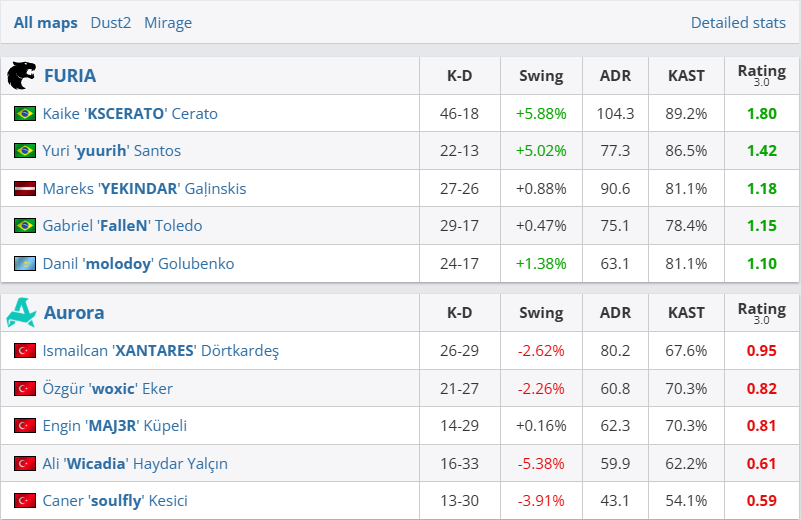Click the Rating 3.0 header in Aurora table

pos(762,313)
